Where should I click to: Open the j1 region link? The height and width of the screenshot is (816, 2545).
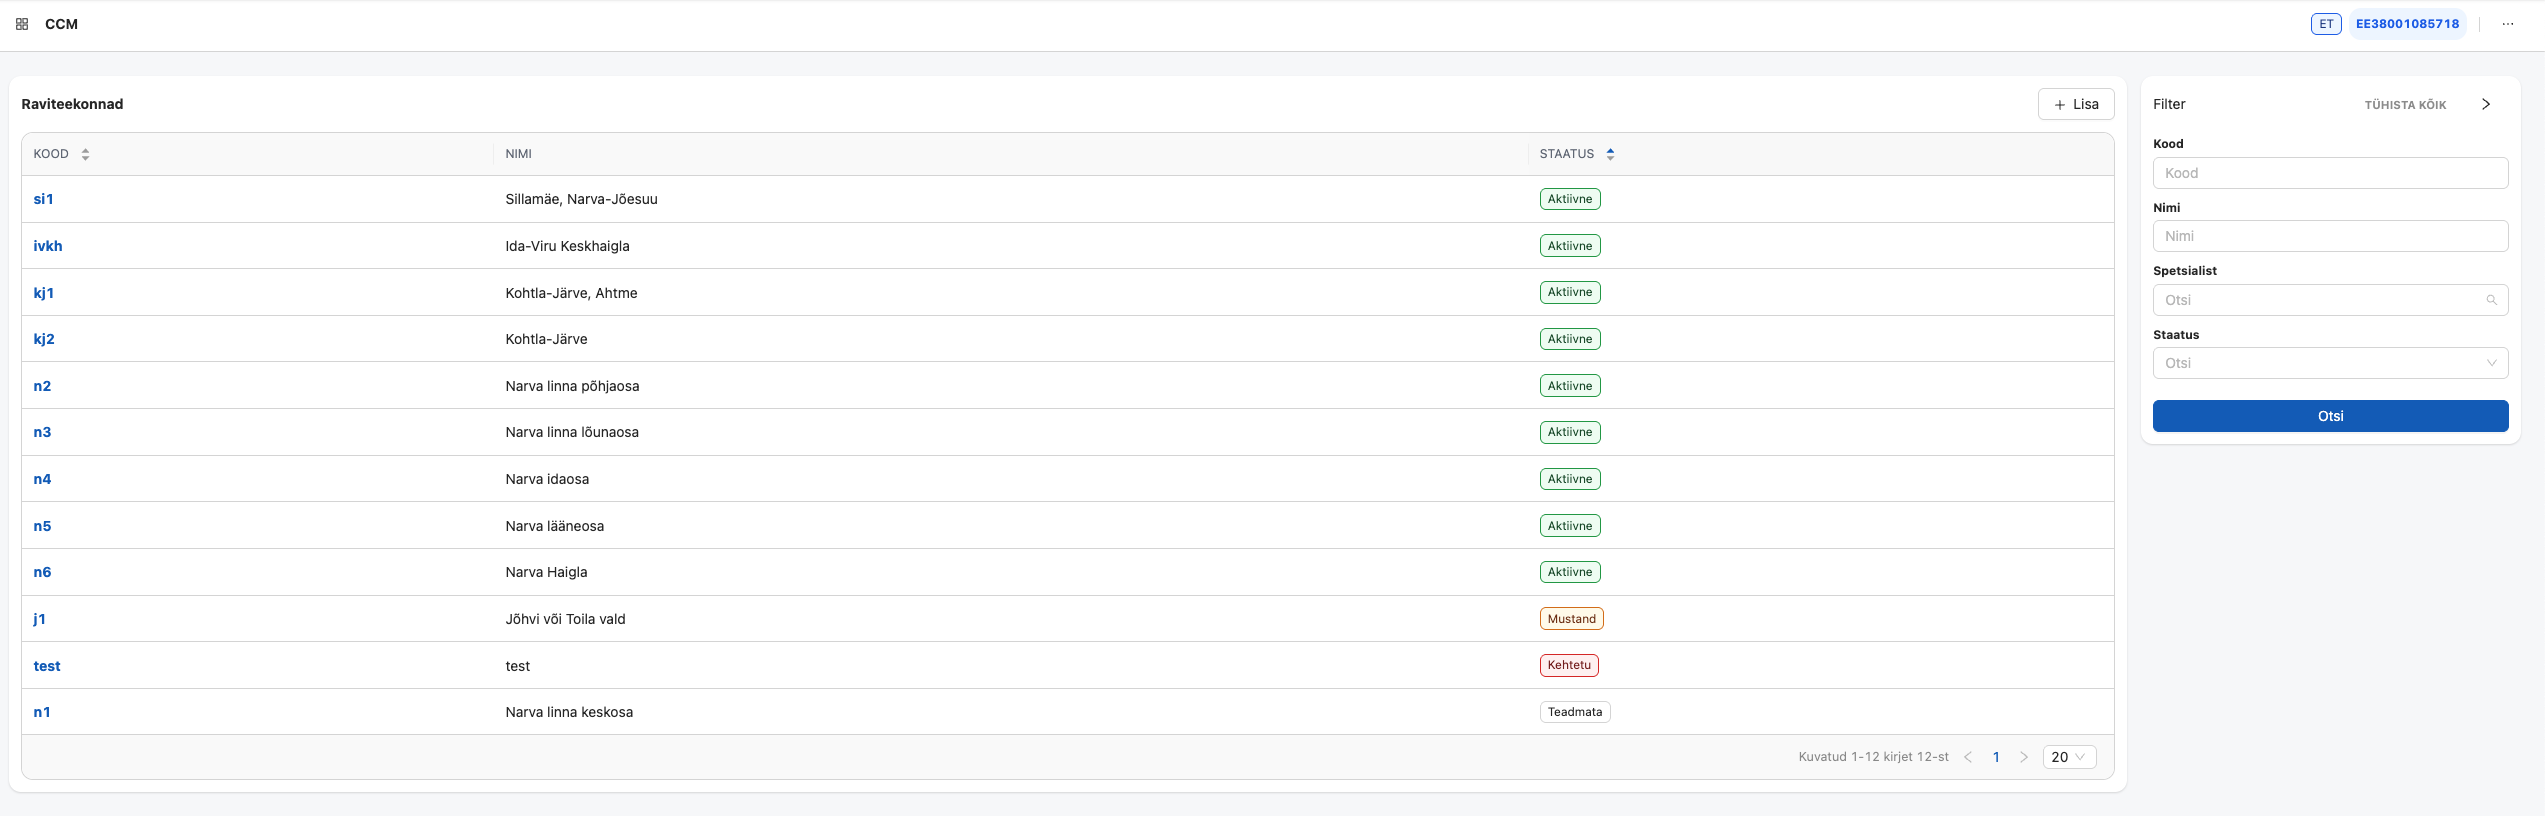click(x=39, y=619)
